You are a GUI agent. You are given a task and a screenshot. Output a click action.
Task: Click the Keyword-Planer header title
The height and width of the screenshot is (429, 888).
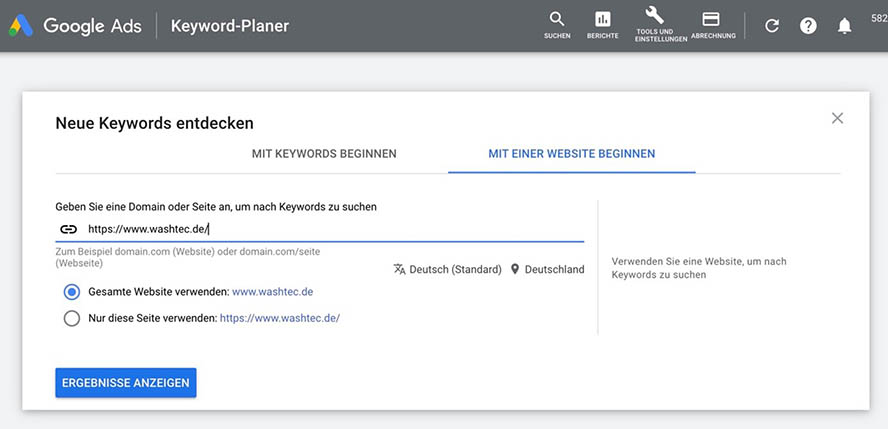(x=230, y=26)
